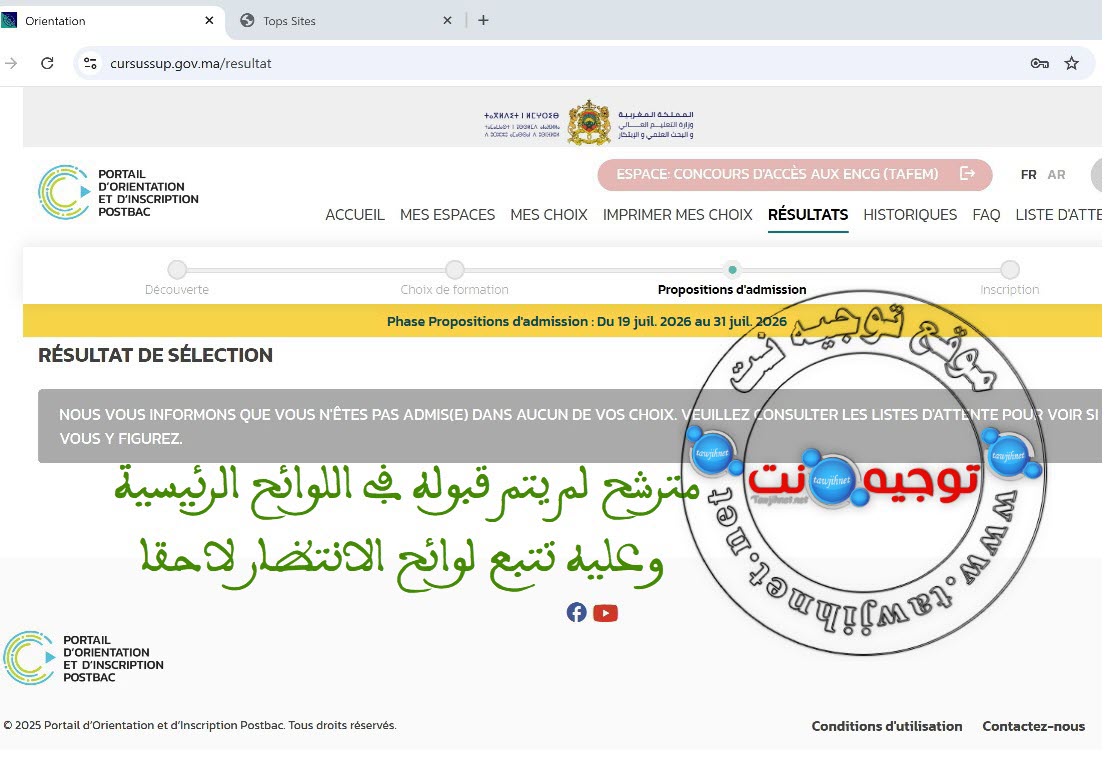Screen dimensions: 1110x778
Task: Open the HISTORIQUES menu item
Action: [x=910, y=214]
